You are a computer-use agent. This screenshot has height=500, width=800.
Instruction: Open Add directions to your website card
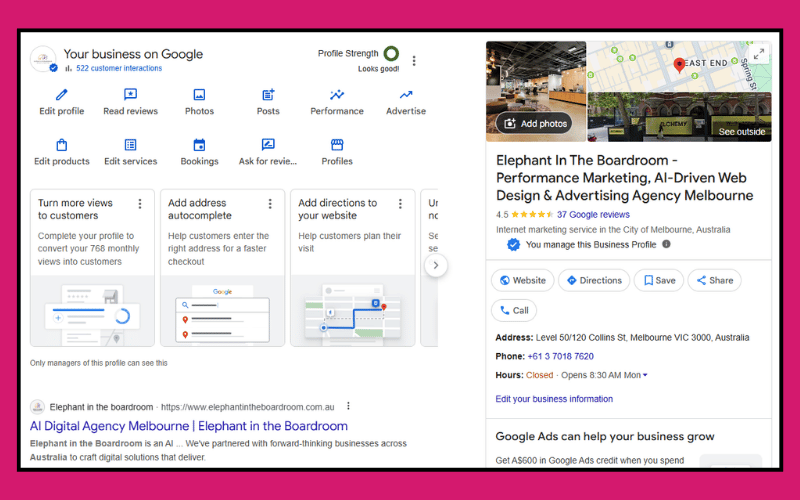[353, 268]
